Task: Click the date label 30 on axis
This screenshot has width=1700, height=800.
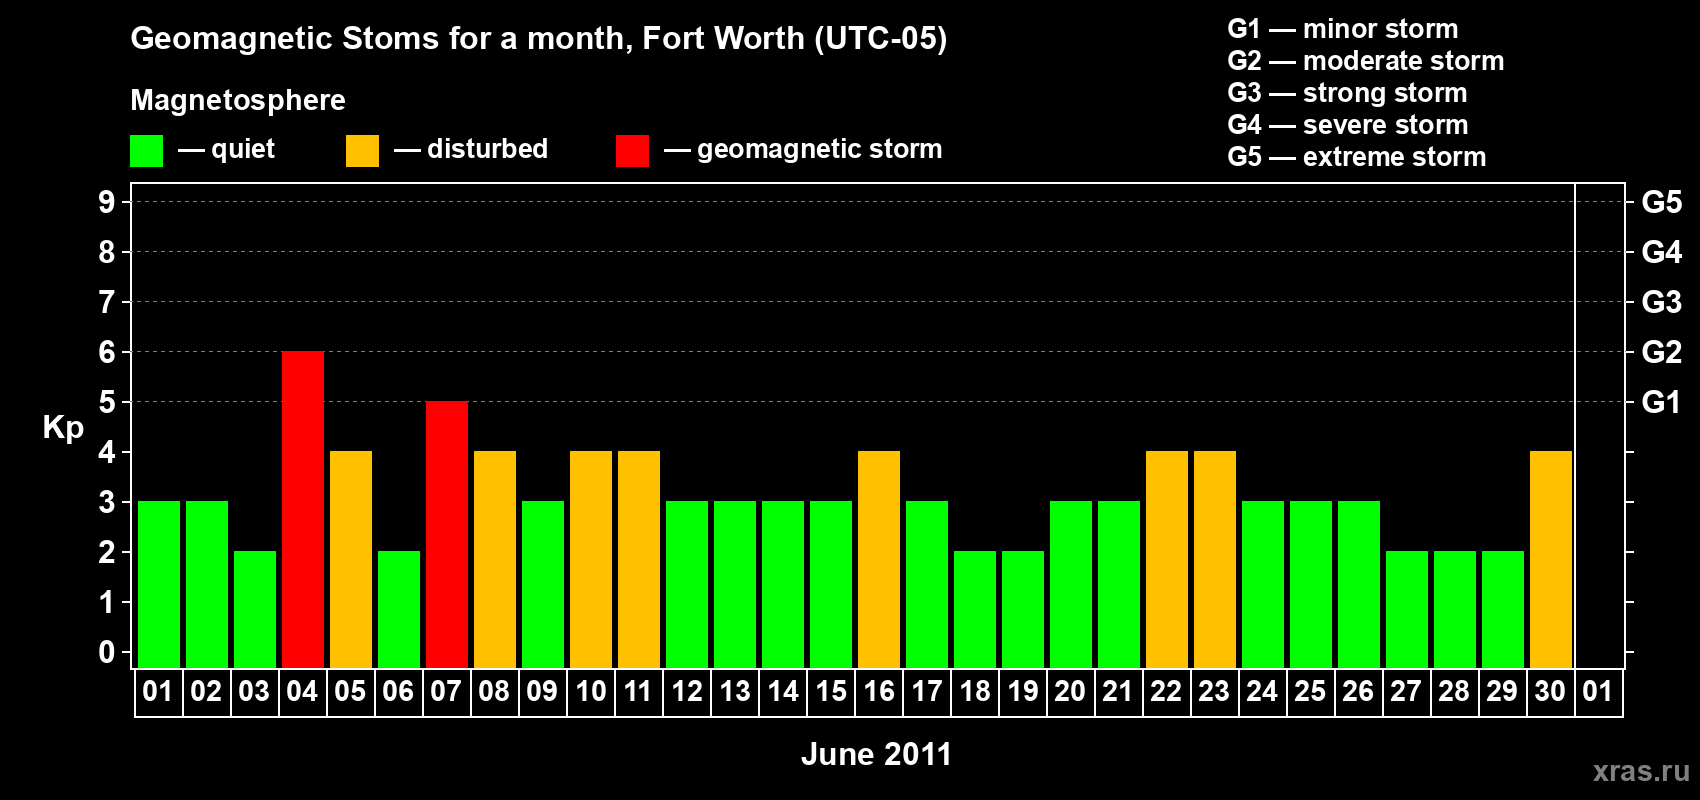Action: (x=1550, y=692)
